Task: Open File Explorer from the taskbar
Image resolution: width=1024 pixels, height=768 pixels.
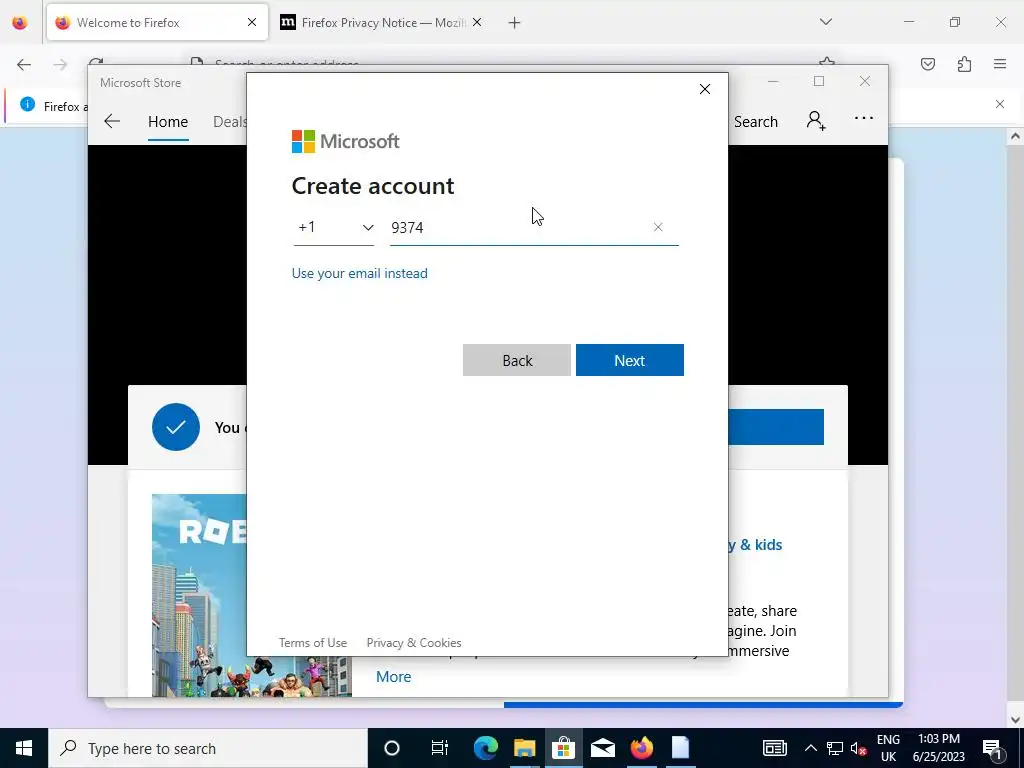Action: tap(524, 748)
